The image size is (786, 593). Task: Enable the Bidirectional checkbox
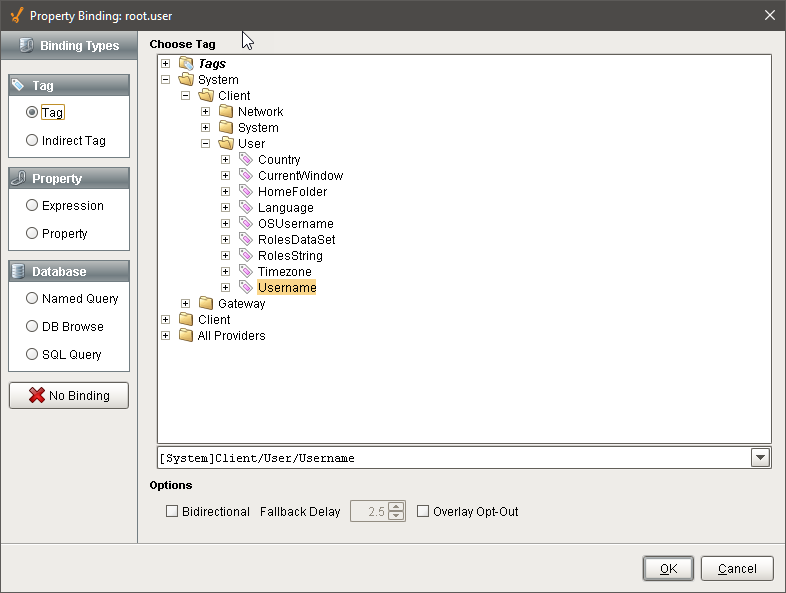click(172, 511)
